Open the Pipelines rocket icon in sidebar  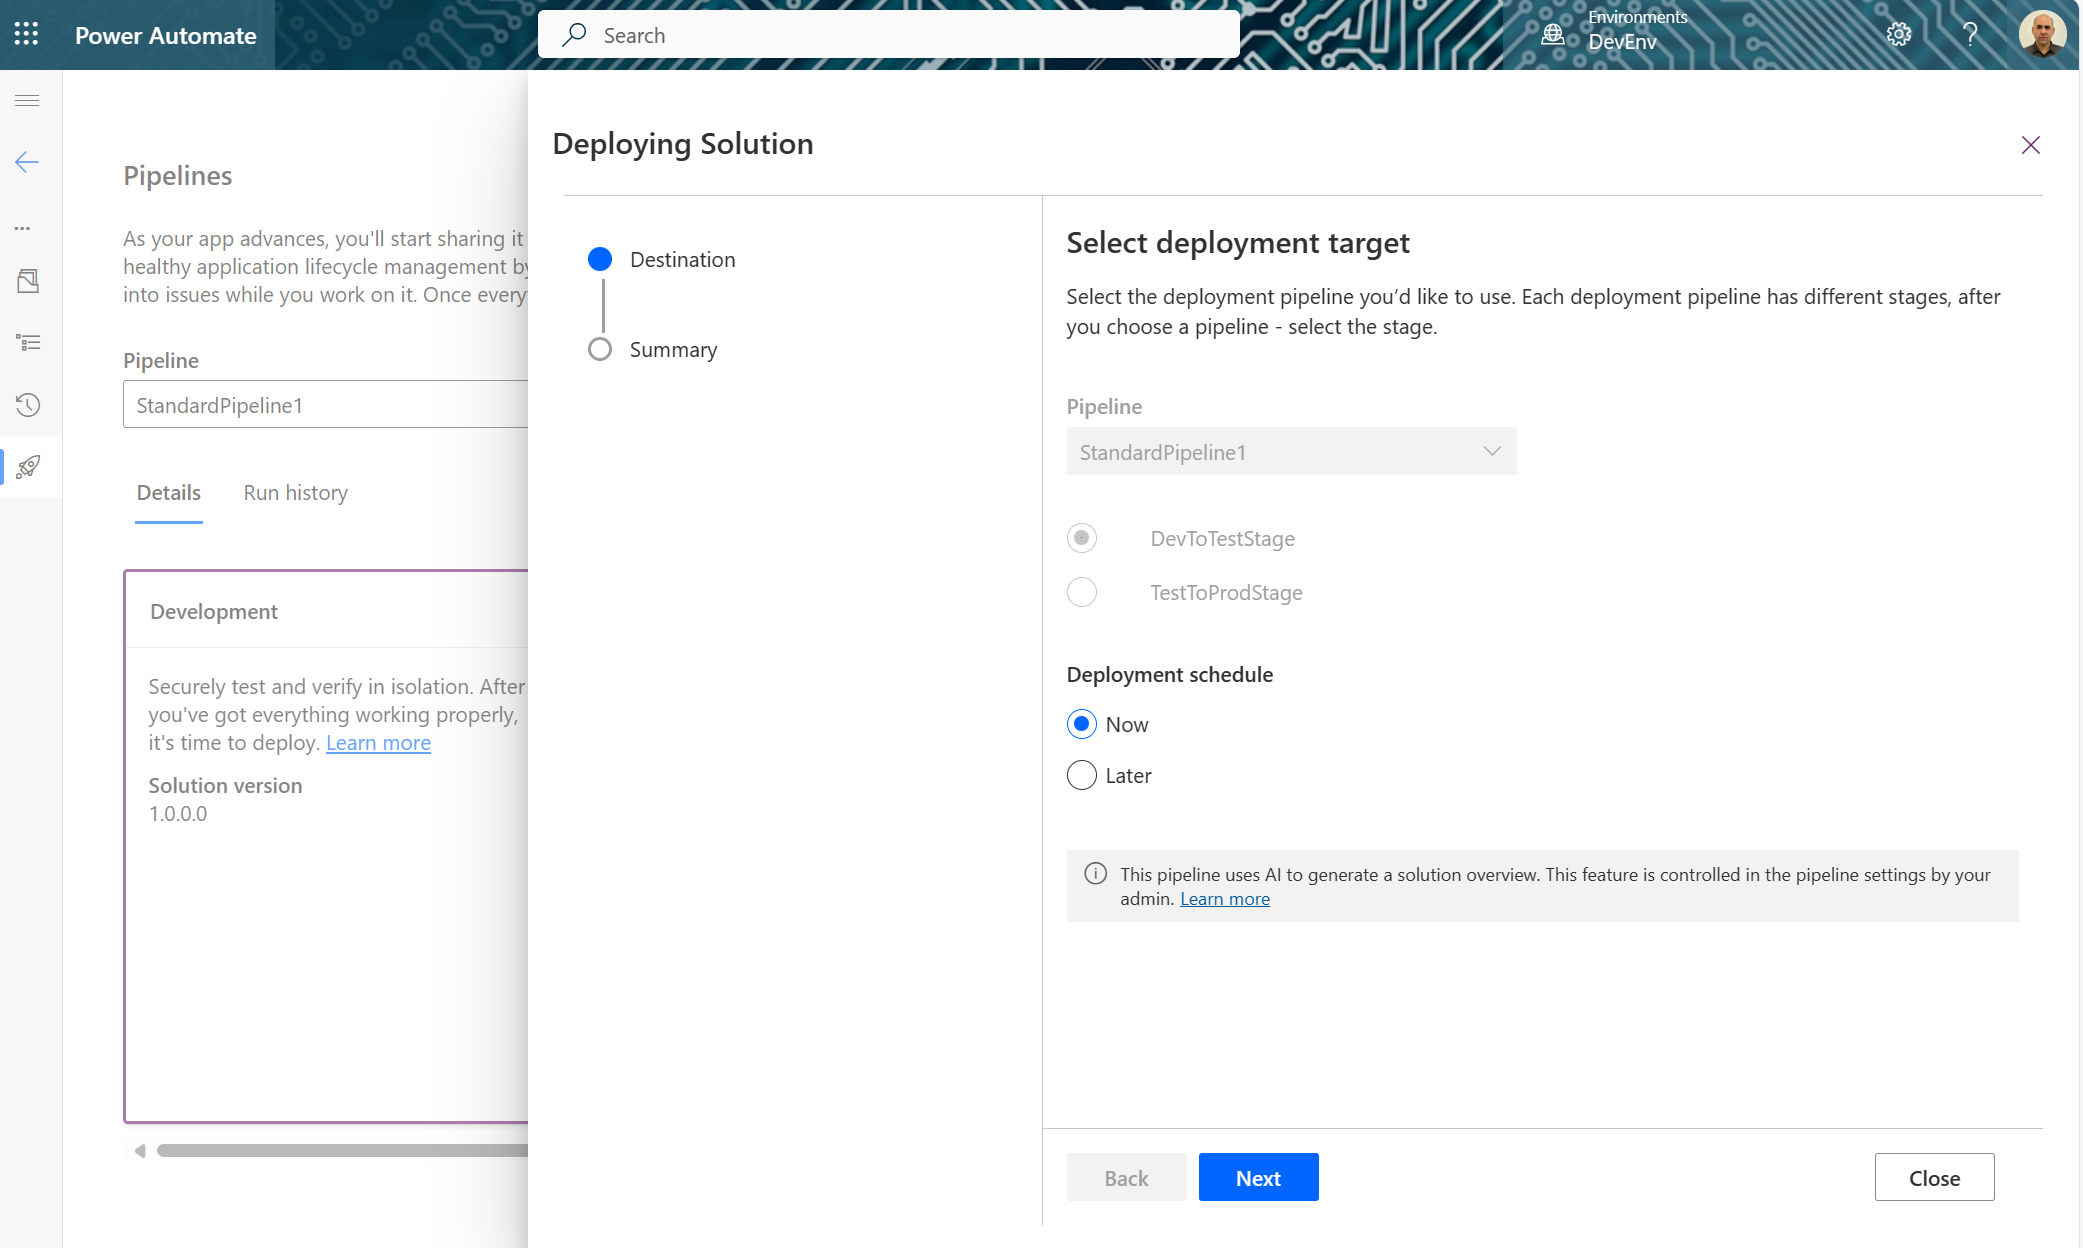[x=28, y=467]
